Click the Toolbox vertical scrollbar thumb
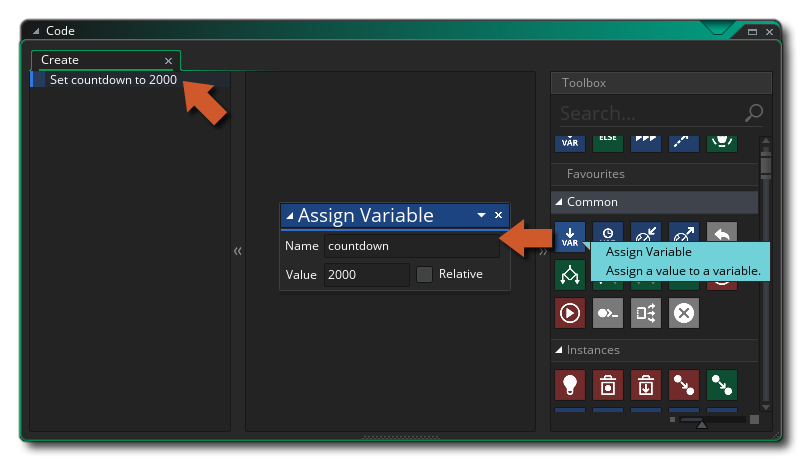The image size is (802, 461). tap(766, 163)
